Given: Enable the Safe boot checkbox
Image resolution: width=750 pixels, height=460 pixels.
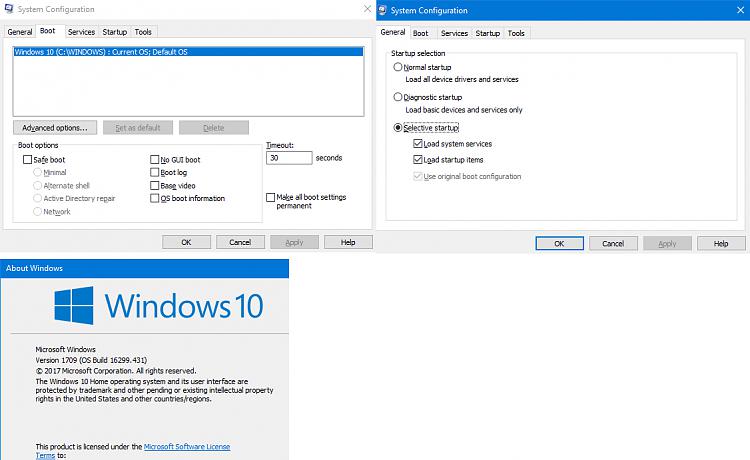Looking at the screenshot, I should (x=28, y=160).
